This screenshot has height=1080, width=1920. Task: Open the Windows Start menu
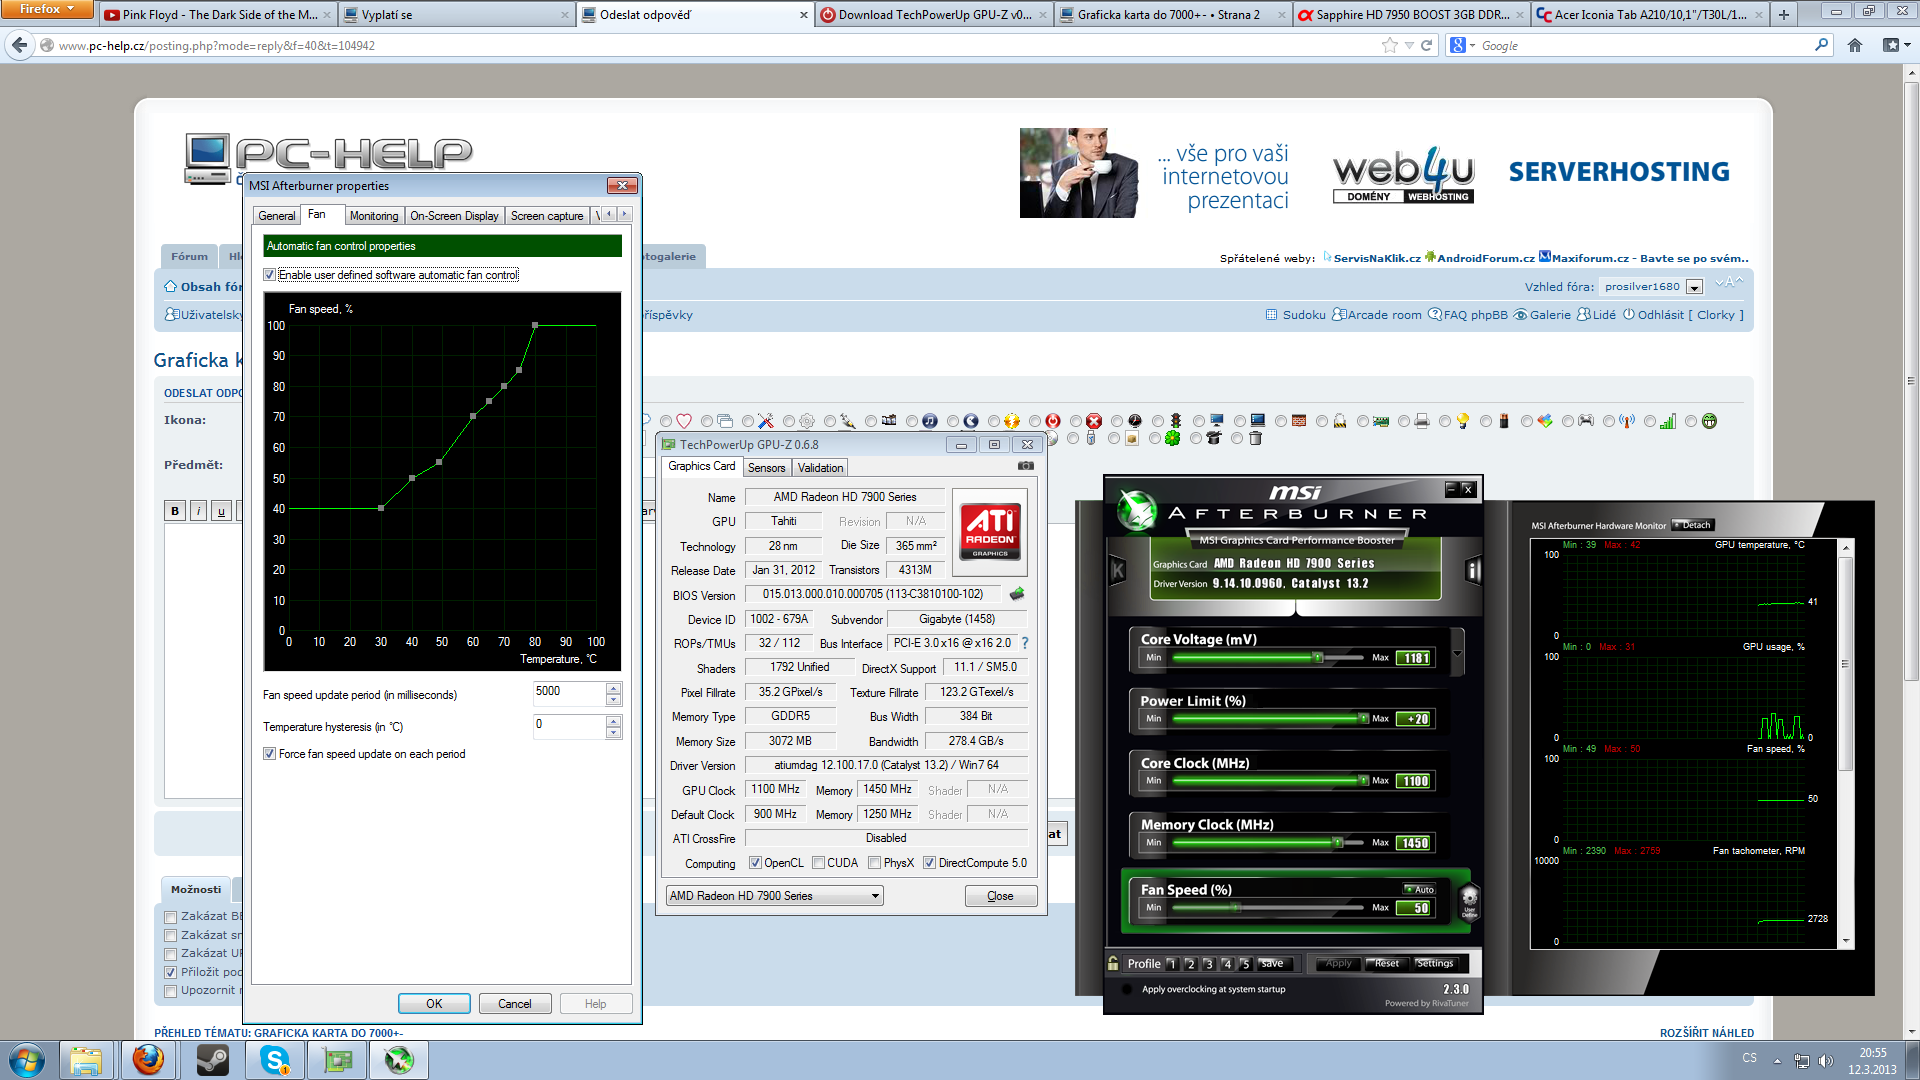point(27,1060)
